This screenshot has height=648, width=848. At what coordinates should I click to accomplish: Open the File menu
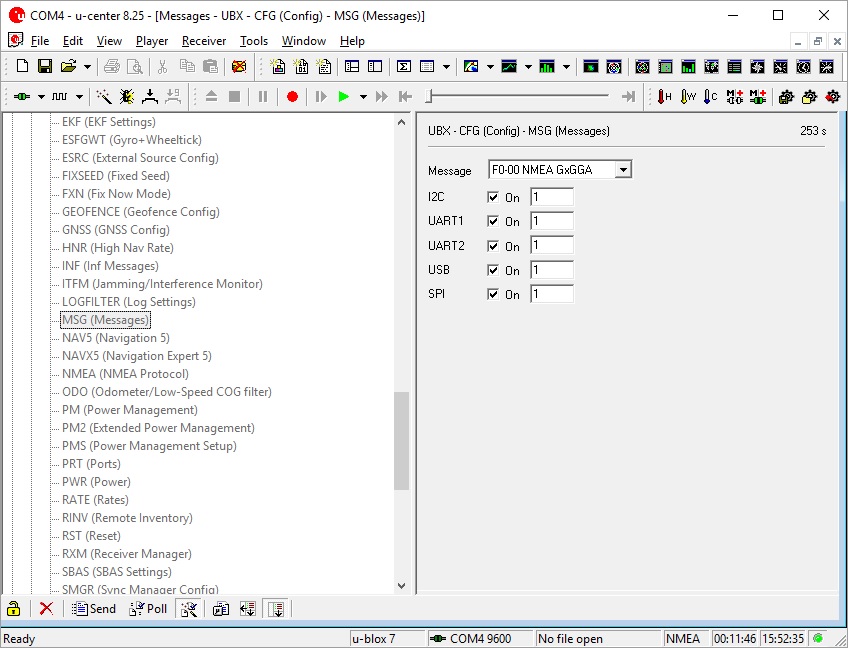pyautogui.click(x=40, y=41)
